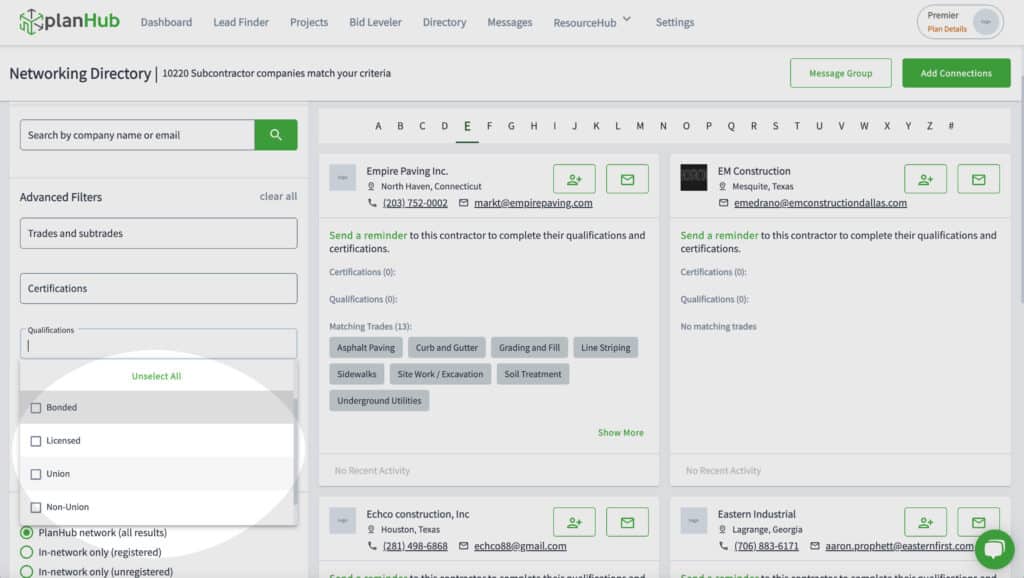Open the Trades and subtrades filter
1024x578 pixels.
(157, 233)
